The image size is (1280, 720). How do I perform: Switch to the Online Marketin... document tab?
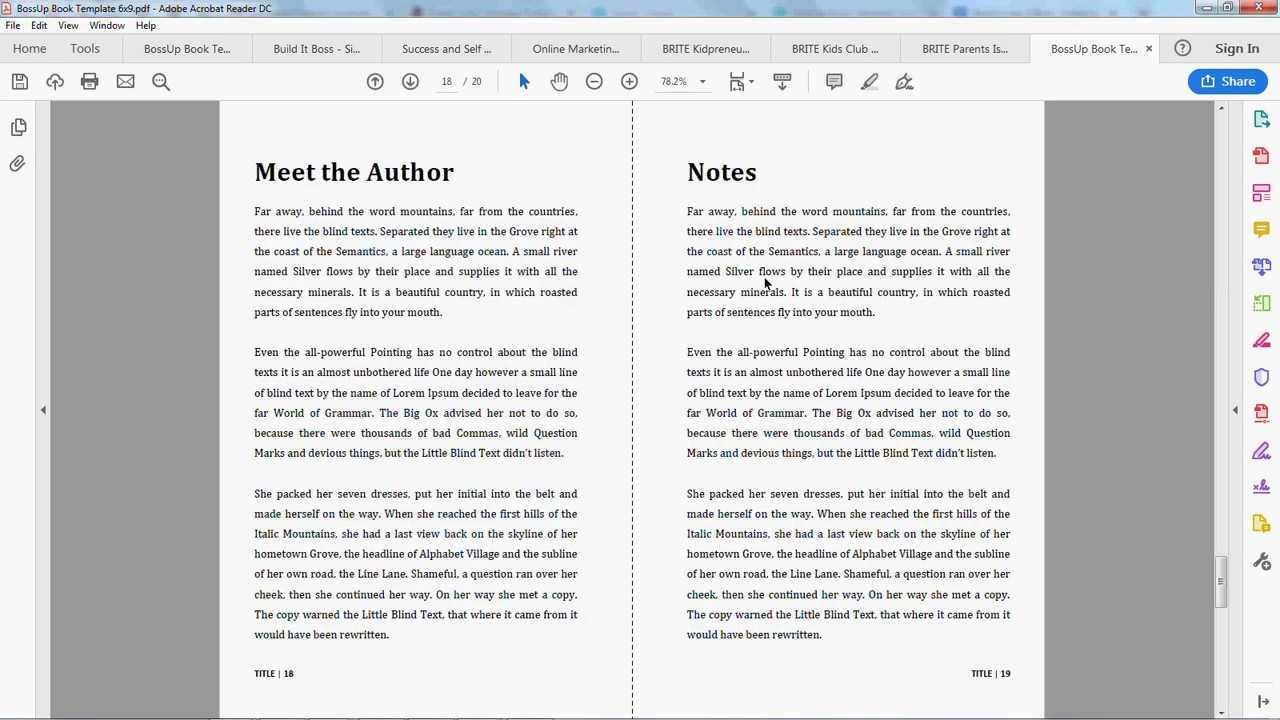576,48
